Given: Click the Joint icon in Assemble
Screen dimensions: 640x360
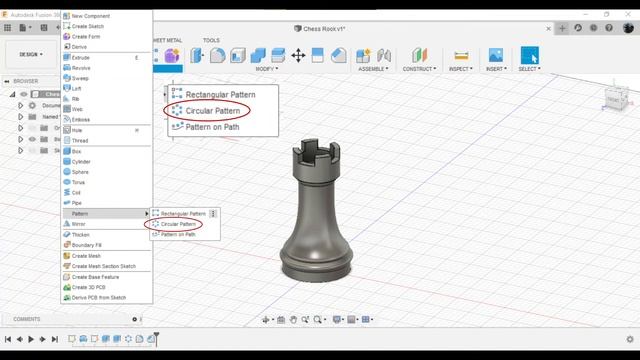Looking at the screenshot, I should [x=384, y=56].
